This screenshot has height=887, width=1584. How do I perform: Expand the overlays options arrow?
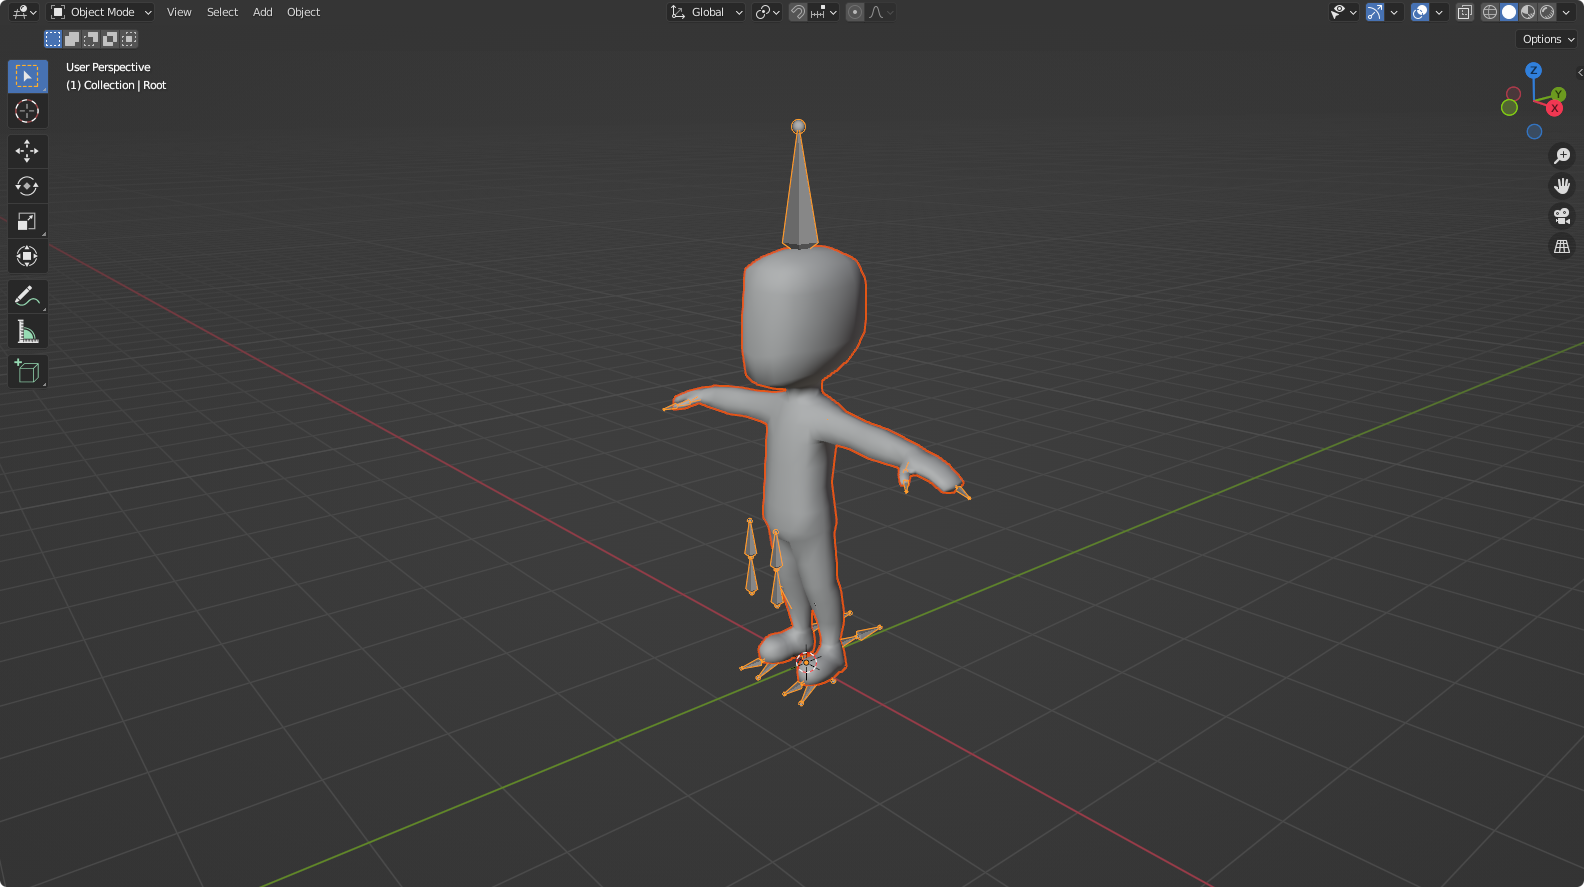[1439, 12]
